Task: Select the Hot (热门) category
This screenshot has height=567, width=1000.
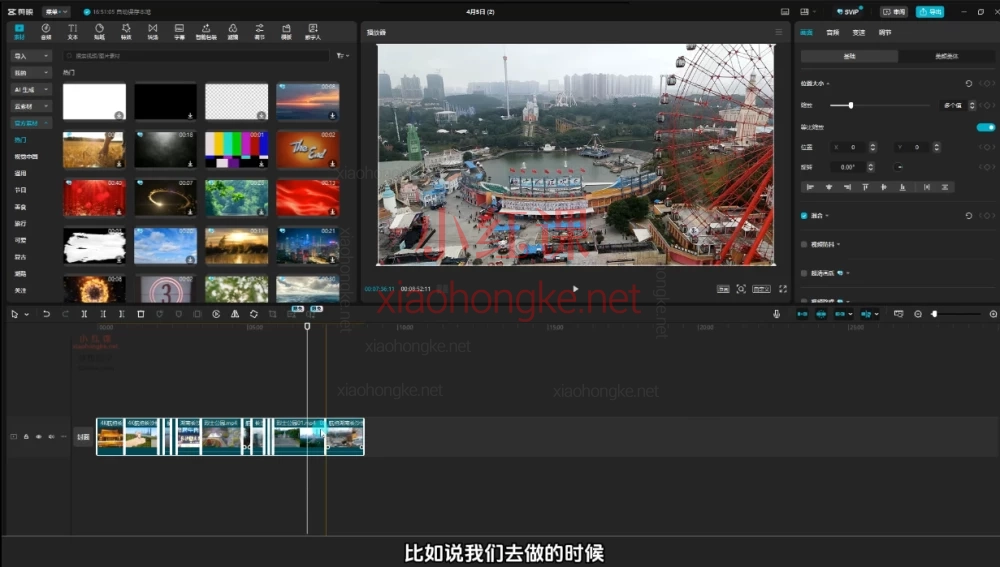Action: tap(20, 140)
